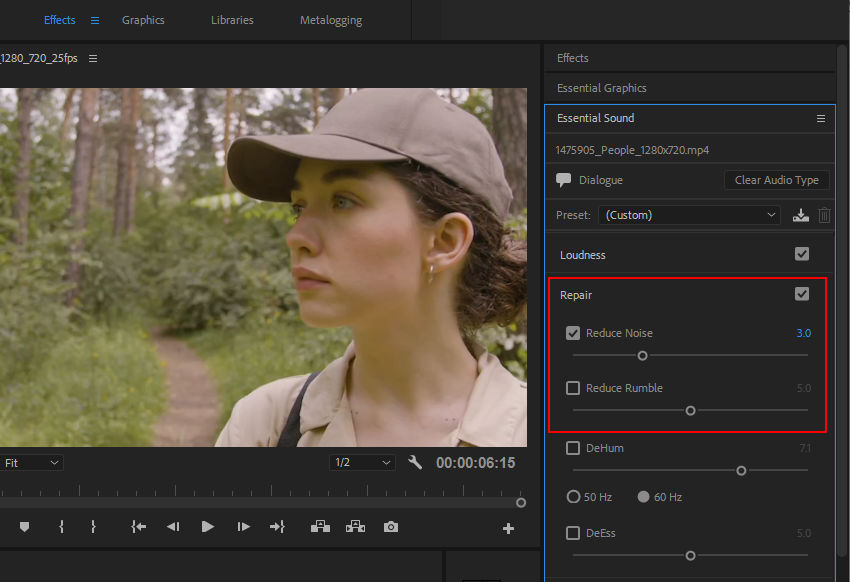Viewport: 850px width, 582px height.
Task: Export frame with camera icon
Action: pos(391,527)
